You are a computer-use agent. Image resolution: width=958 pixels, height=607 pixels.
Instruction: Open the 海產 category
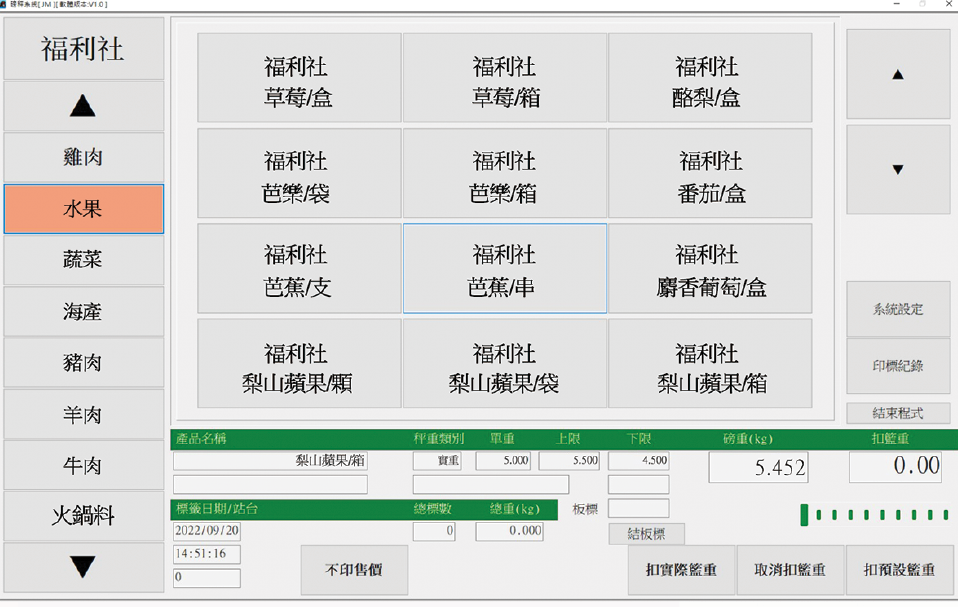click(83, 312)
